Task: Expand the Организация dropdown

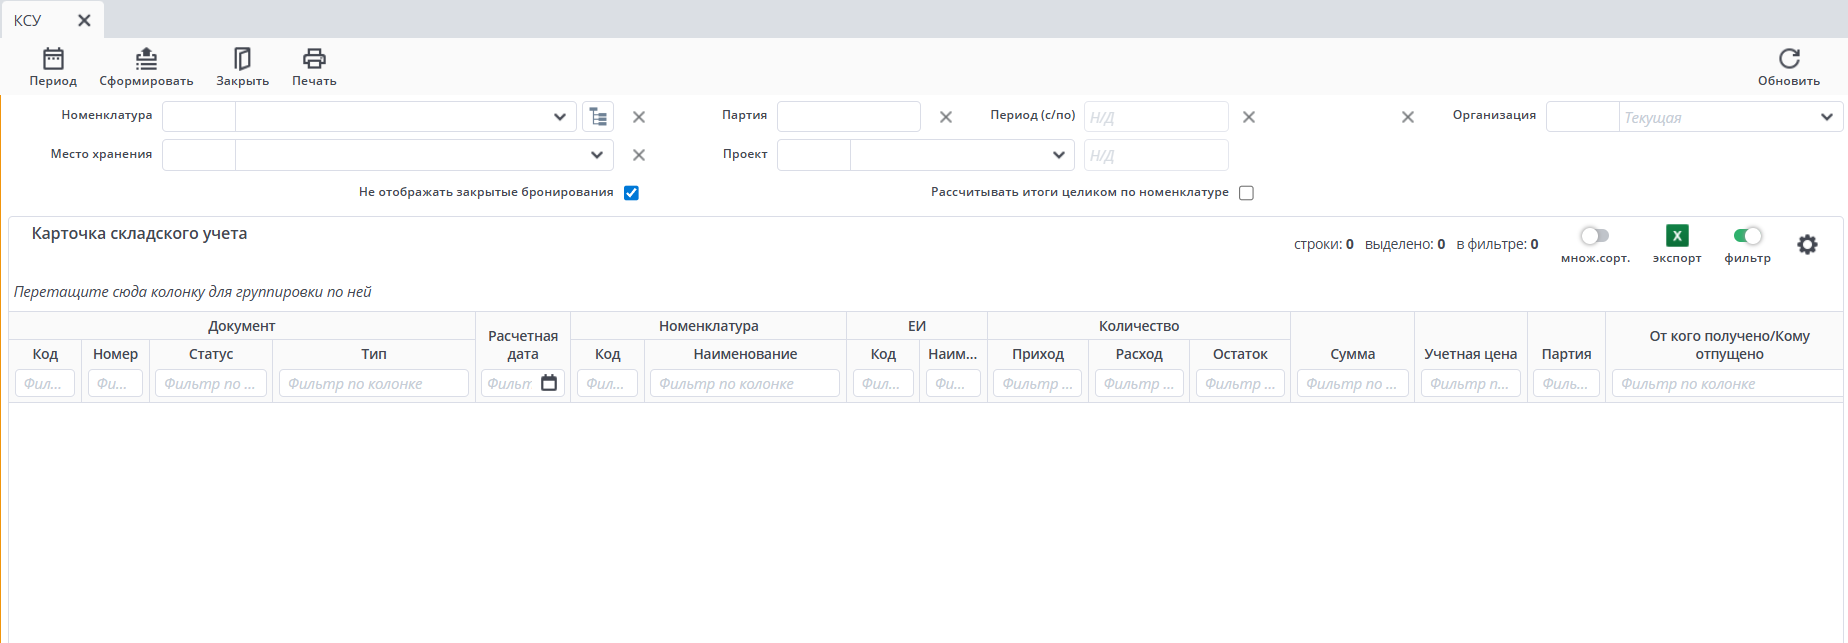Action: click(x=1826, y=117)
